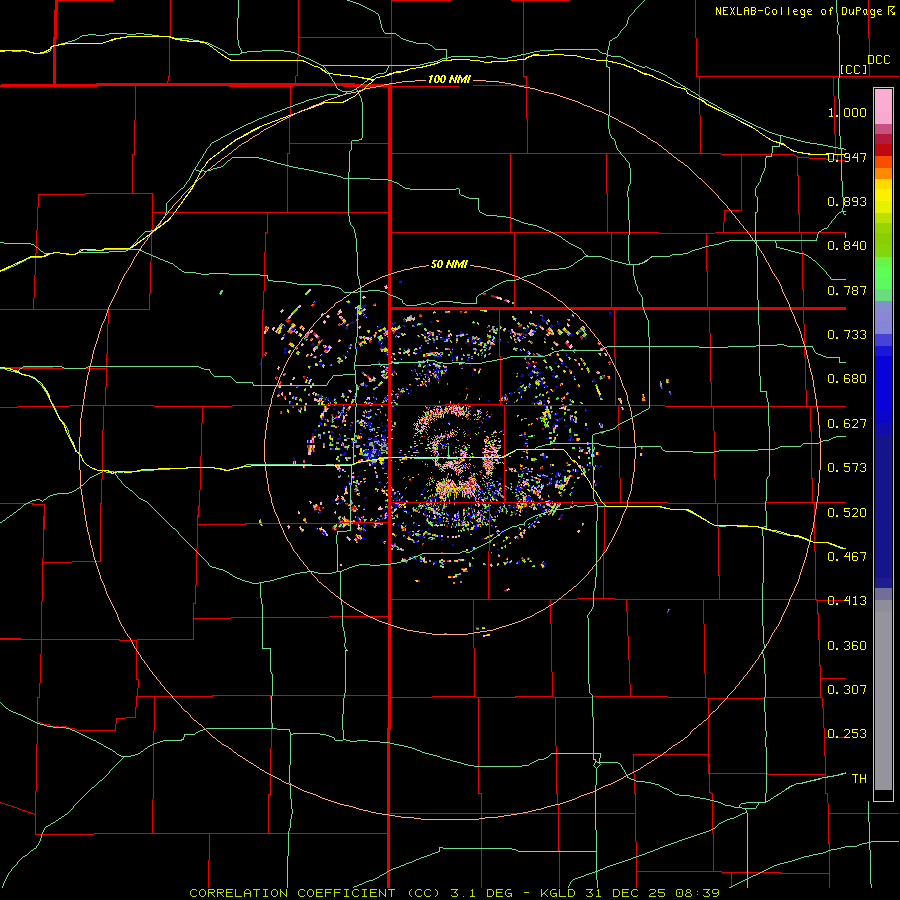Click the TH threshold label on legend
The image size is (900, 900).
[859, 779]
